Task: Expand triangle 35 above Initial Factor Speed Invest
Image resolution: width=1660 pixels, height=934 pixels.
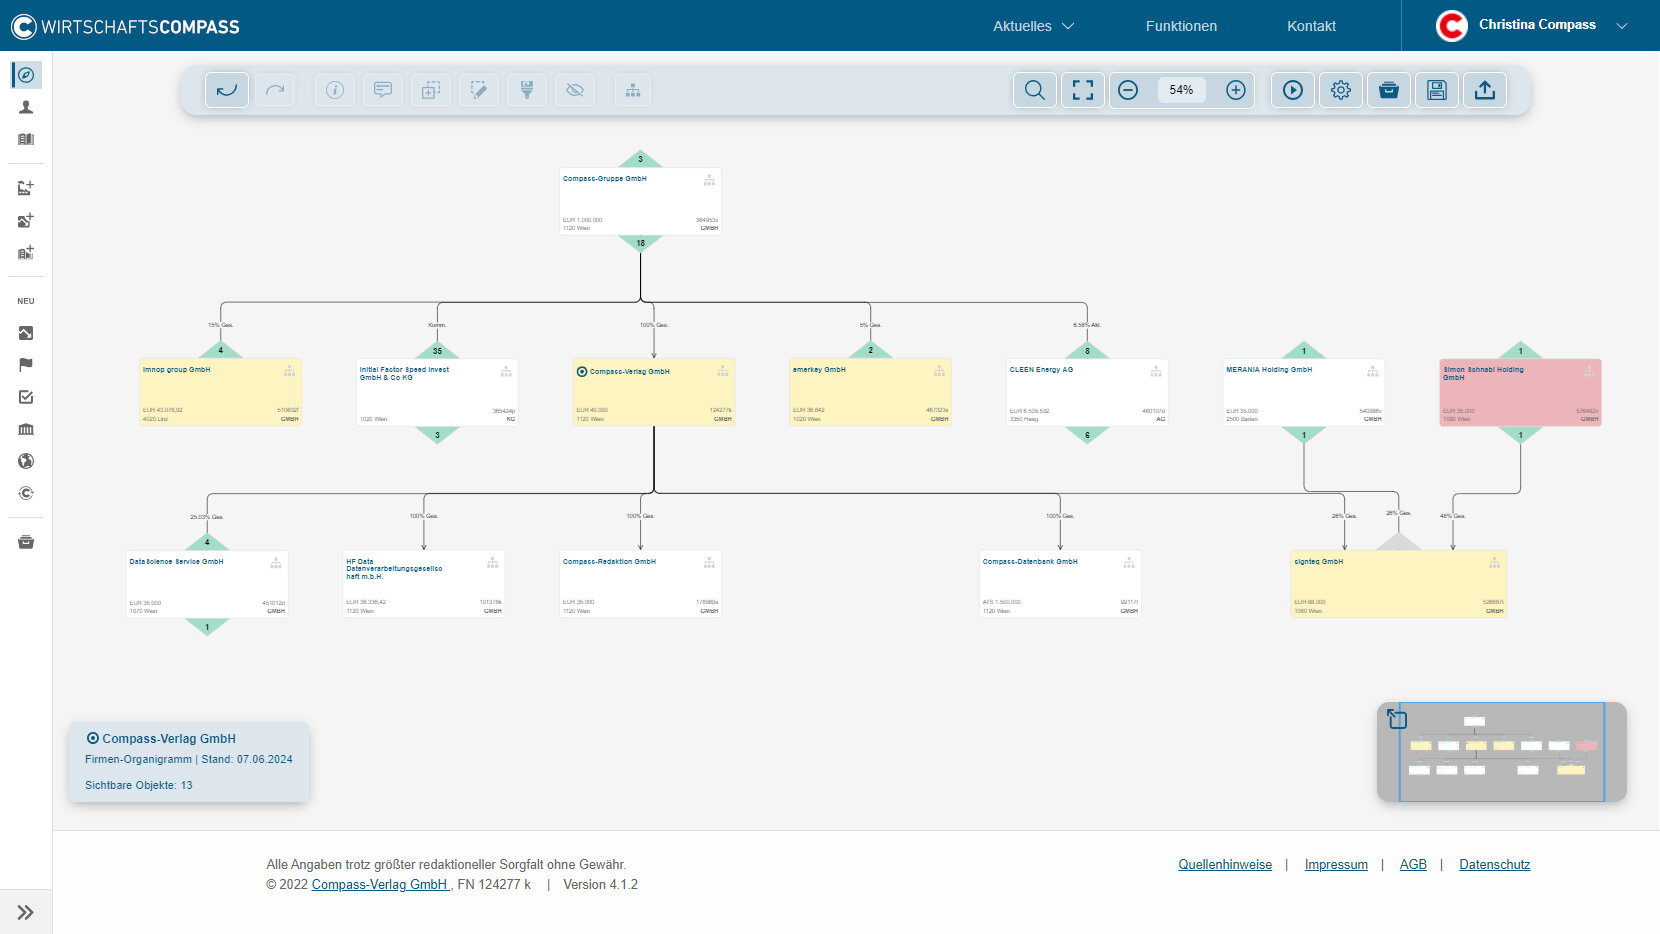Action: click(437, 350)
